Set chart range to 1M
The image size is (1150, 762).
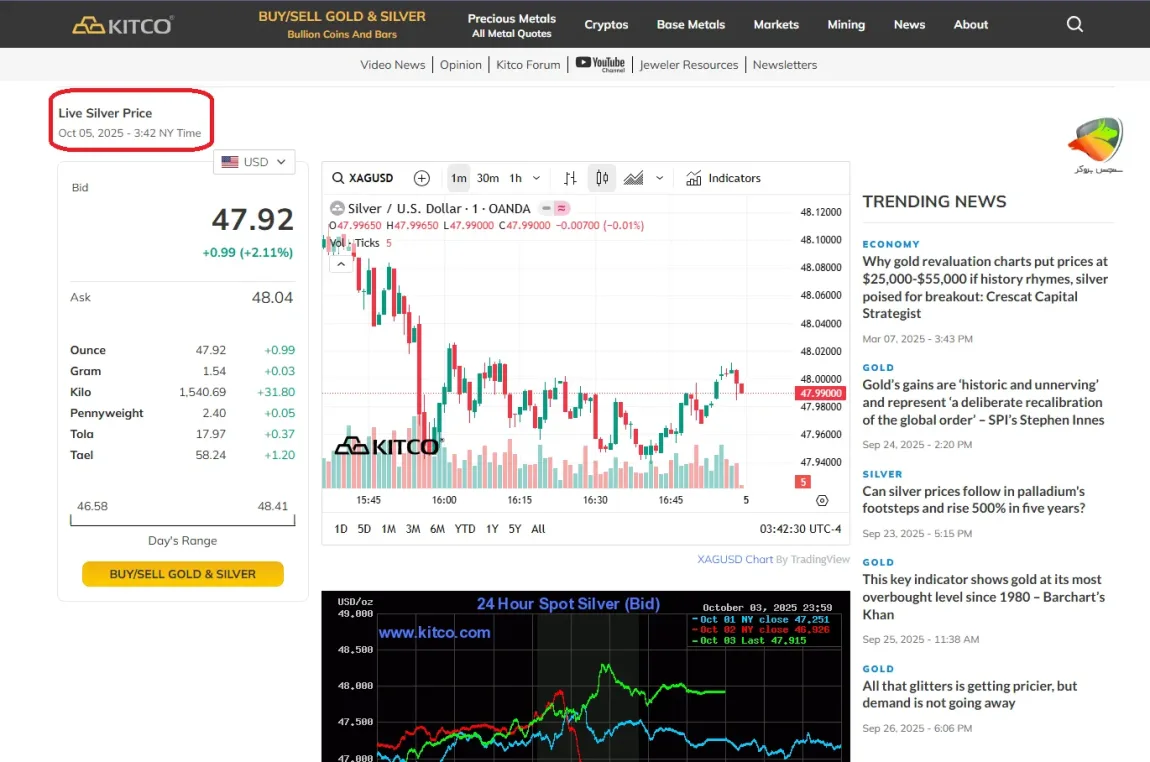(x=389, y=529)
